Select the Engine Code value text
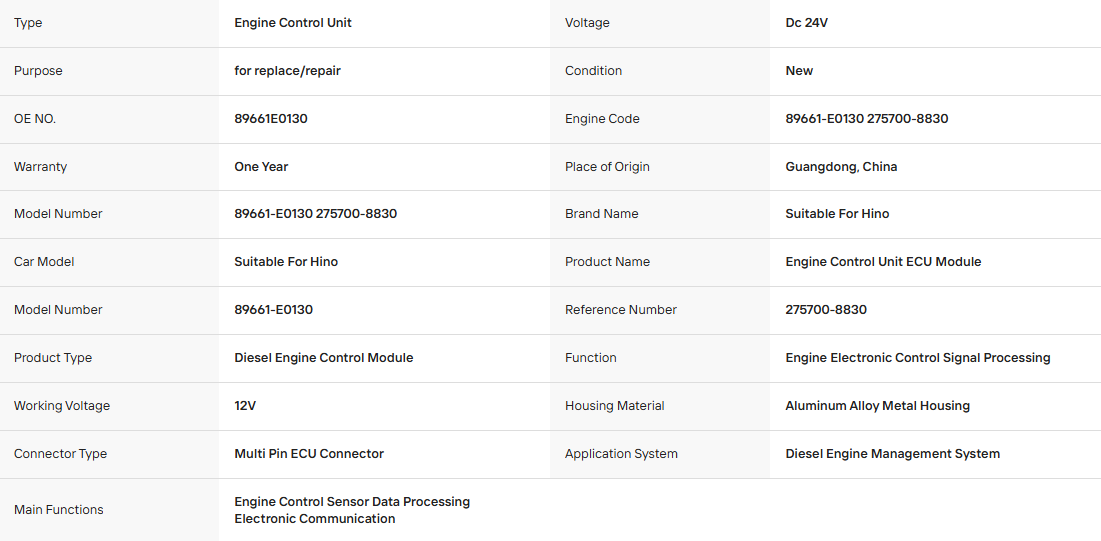The height and width of the screenshot is (541, 1101). [866, 119]
